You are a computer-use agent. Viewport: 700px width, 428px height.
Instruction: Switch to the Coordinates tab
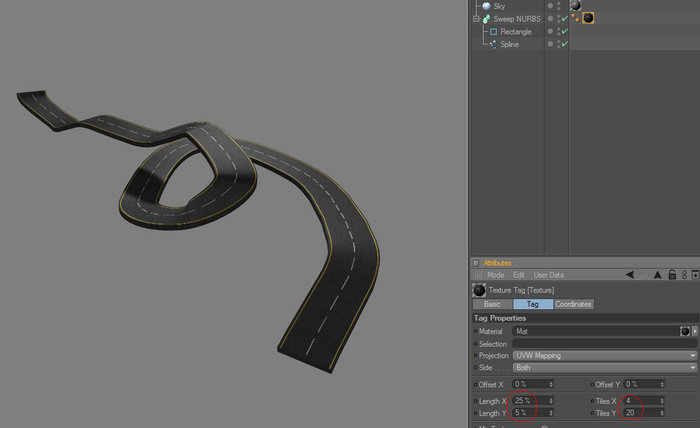click(x=573, y=304)
